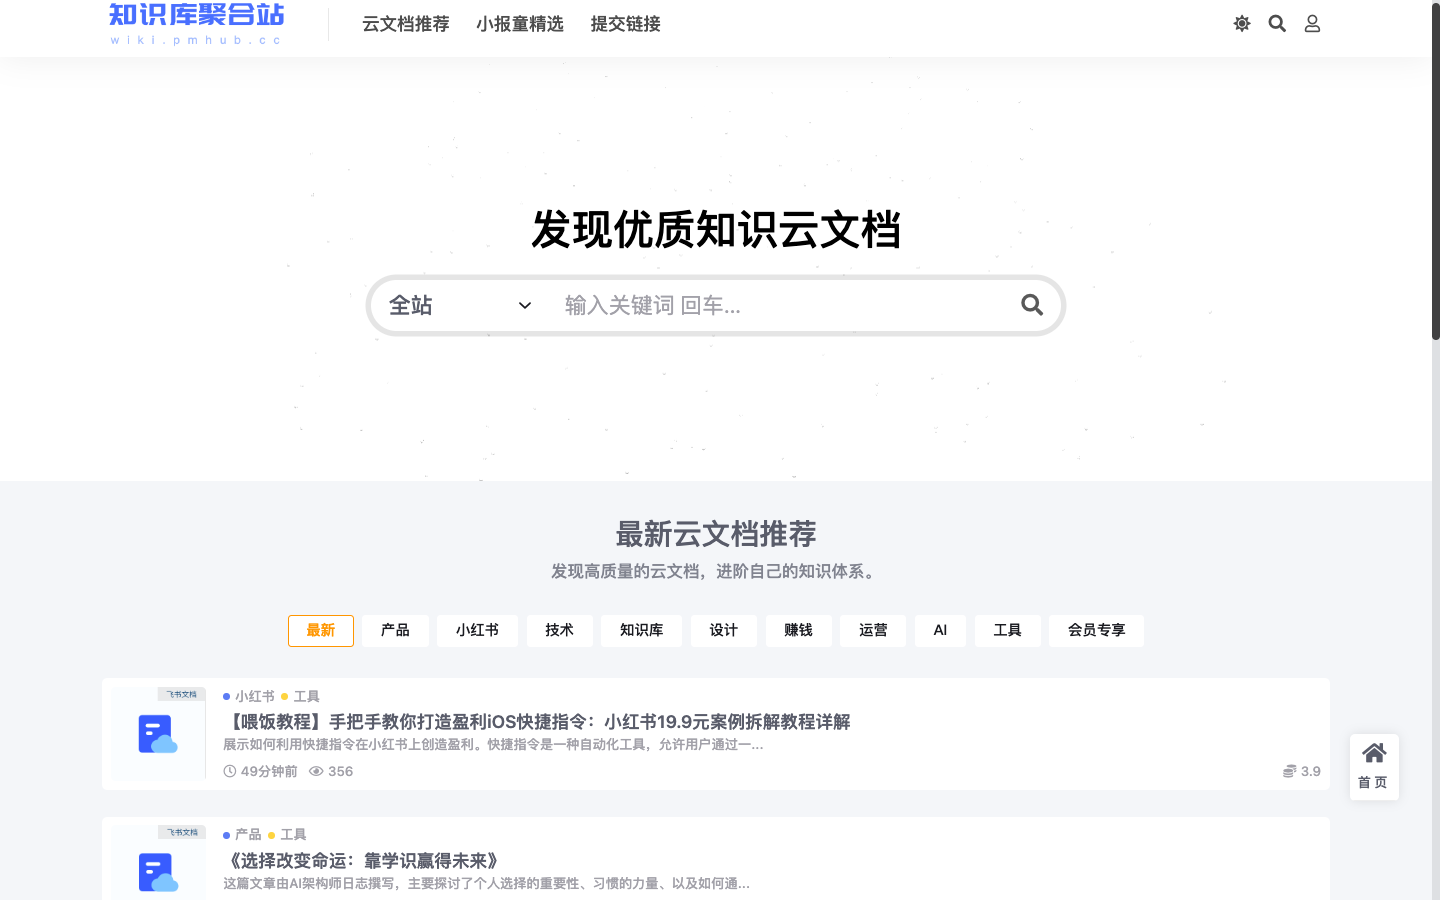Viewport: 1440px width, 900px height.
Task: Click the coin icon showing 3.9 points
Action: click(1288, 771)
